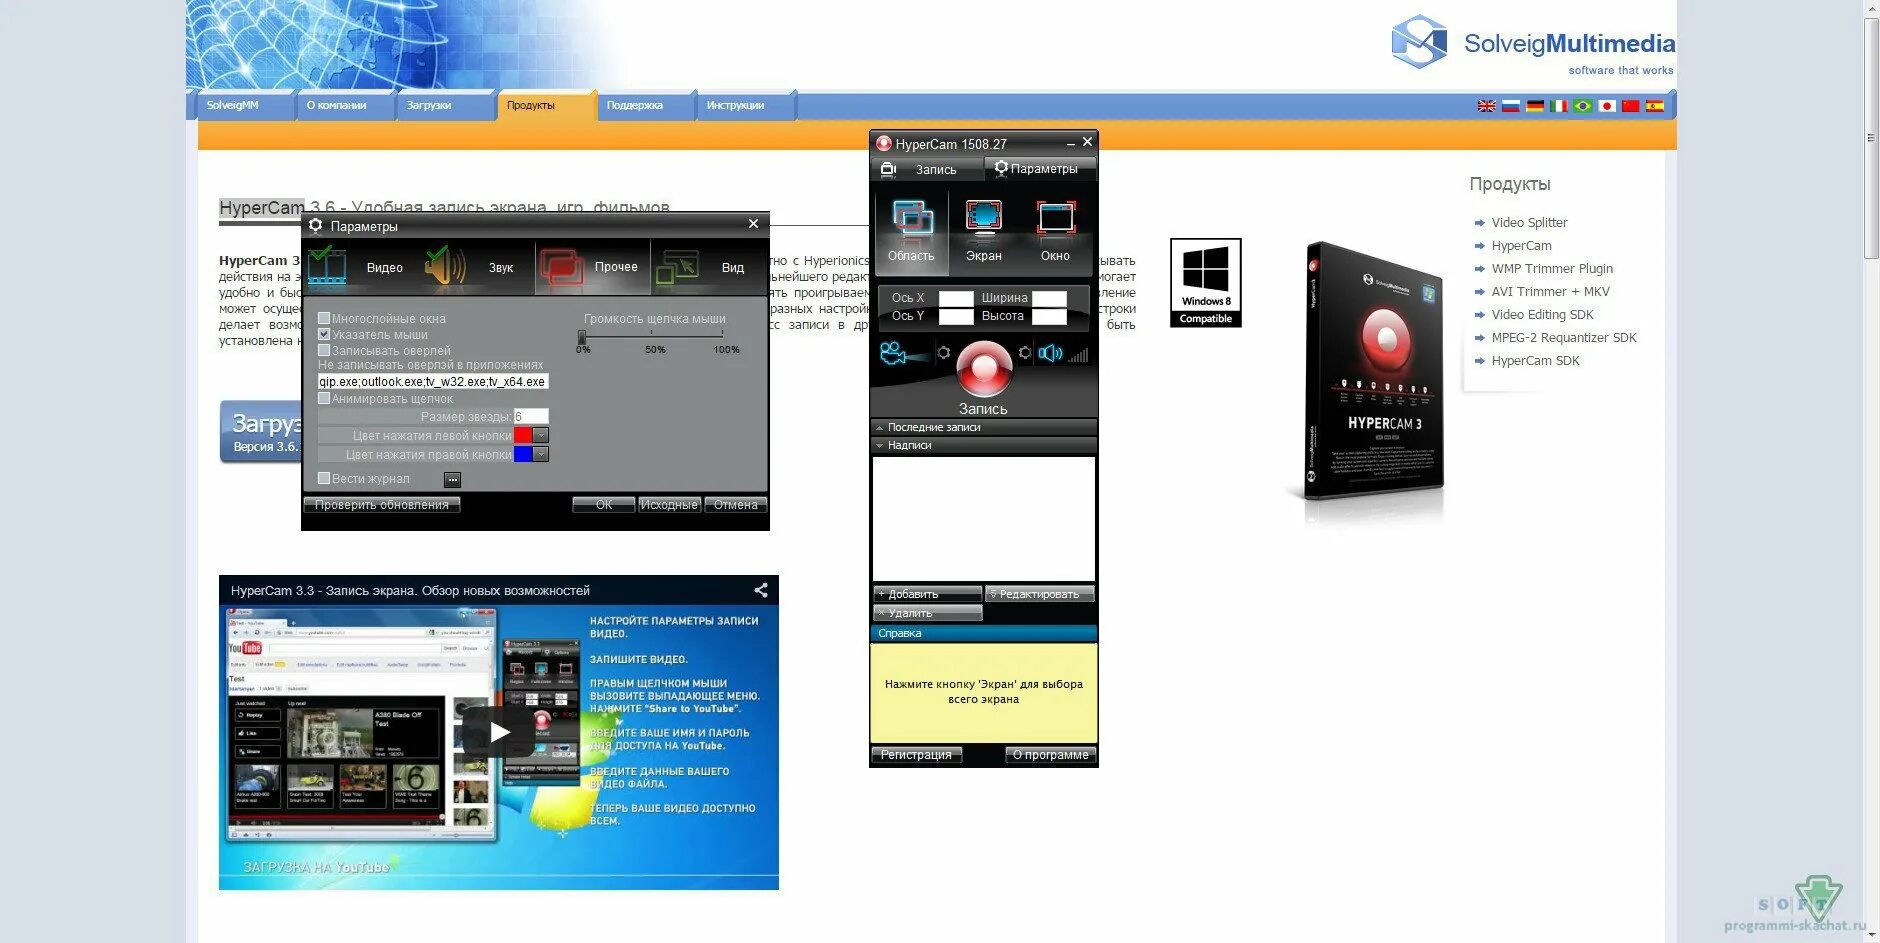Click the Звук orange speaker icon
Image resolution: width=1880 pixels, height=943 pixels.
446,267
